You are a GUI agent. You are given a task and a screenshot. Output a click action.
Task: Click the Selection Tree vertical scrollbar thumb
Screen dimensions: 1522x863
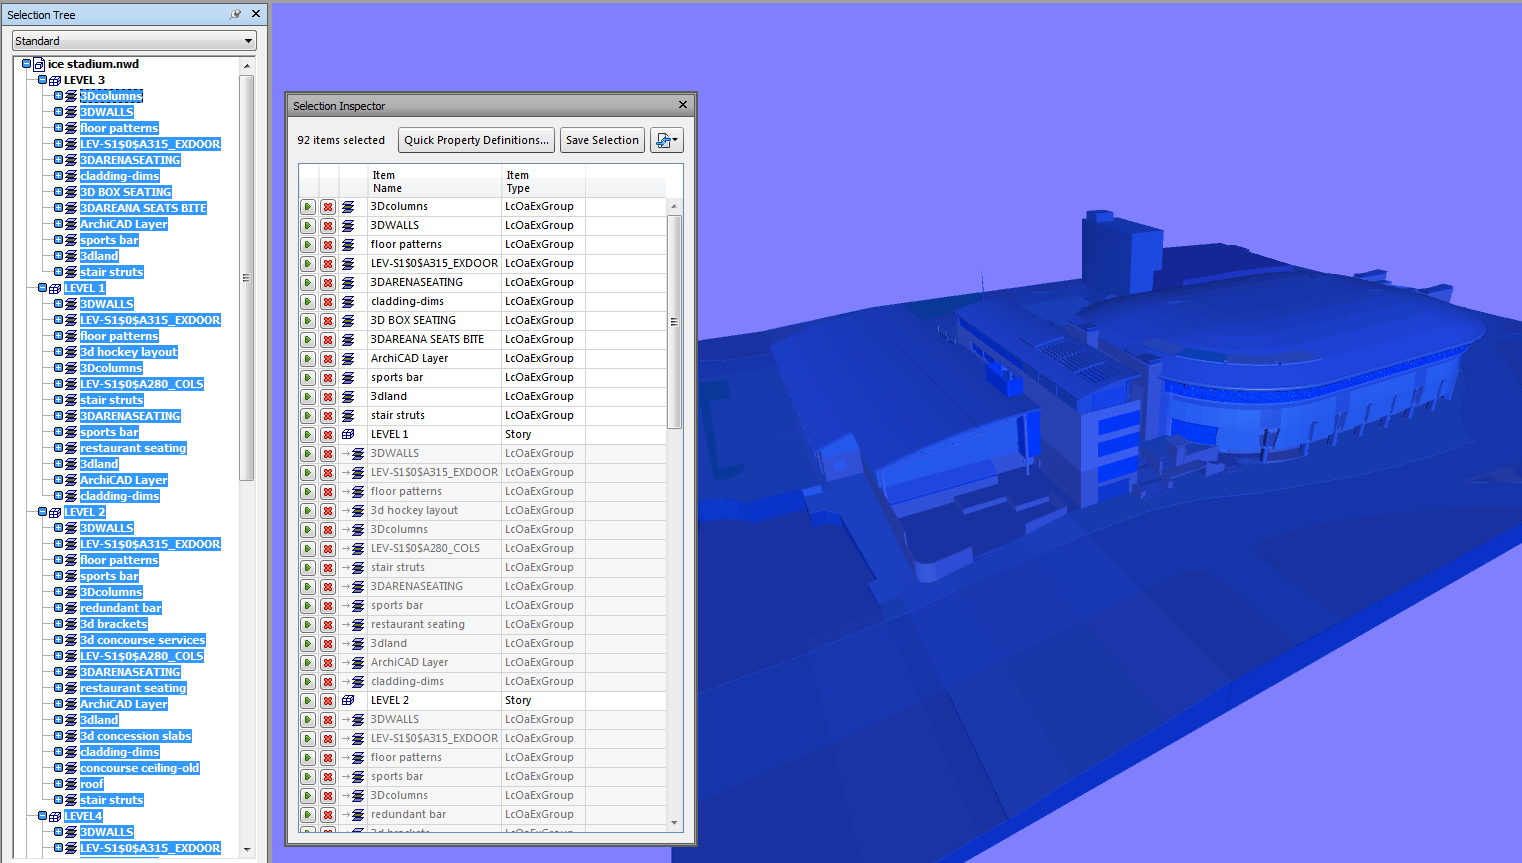(246, 278)
